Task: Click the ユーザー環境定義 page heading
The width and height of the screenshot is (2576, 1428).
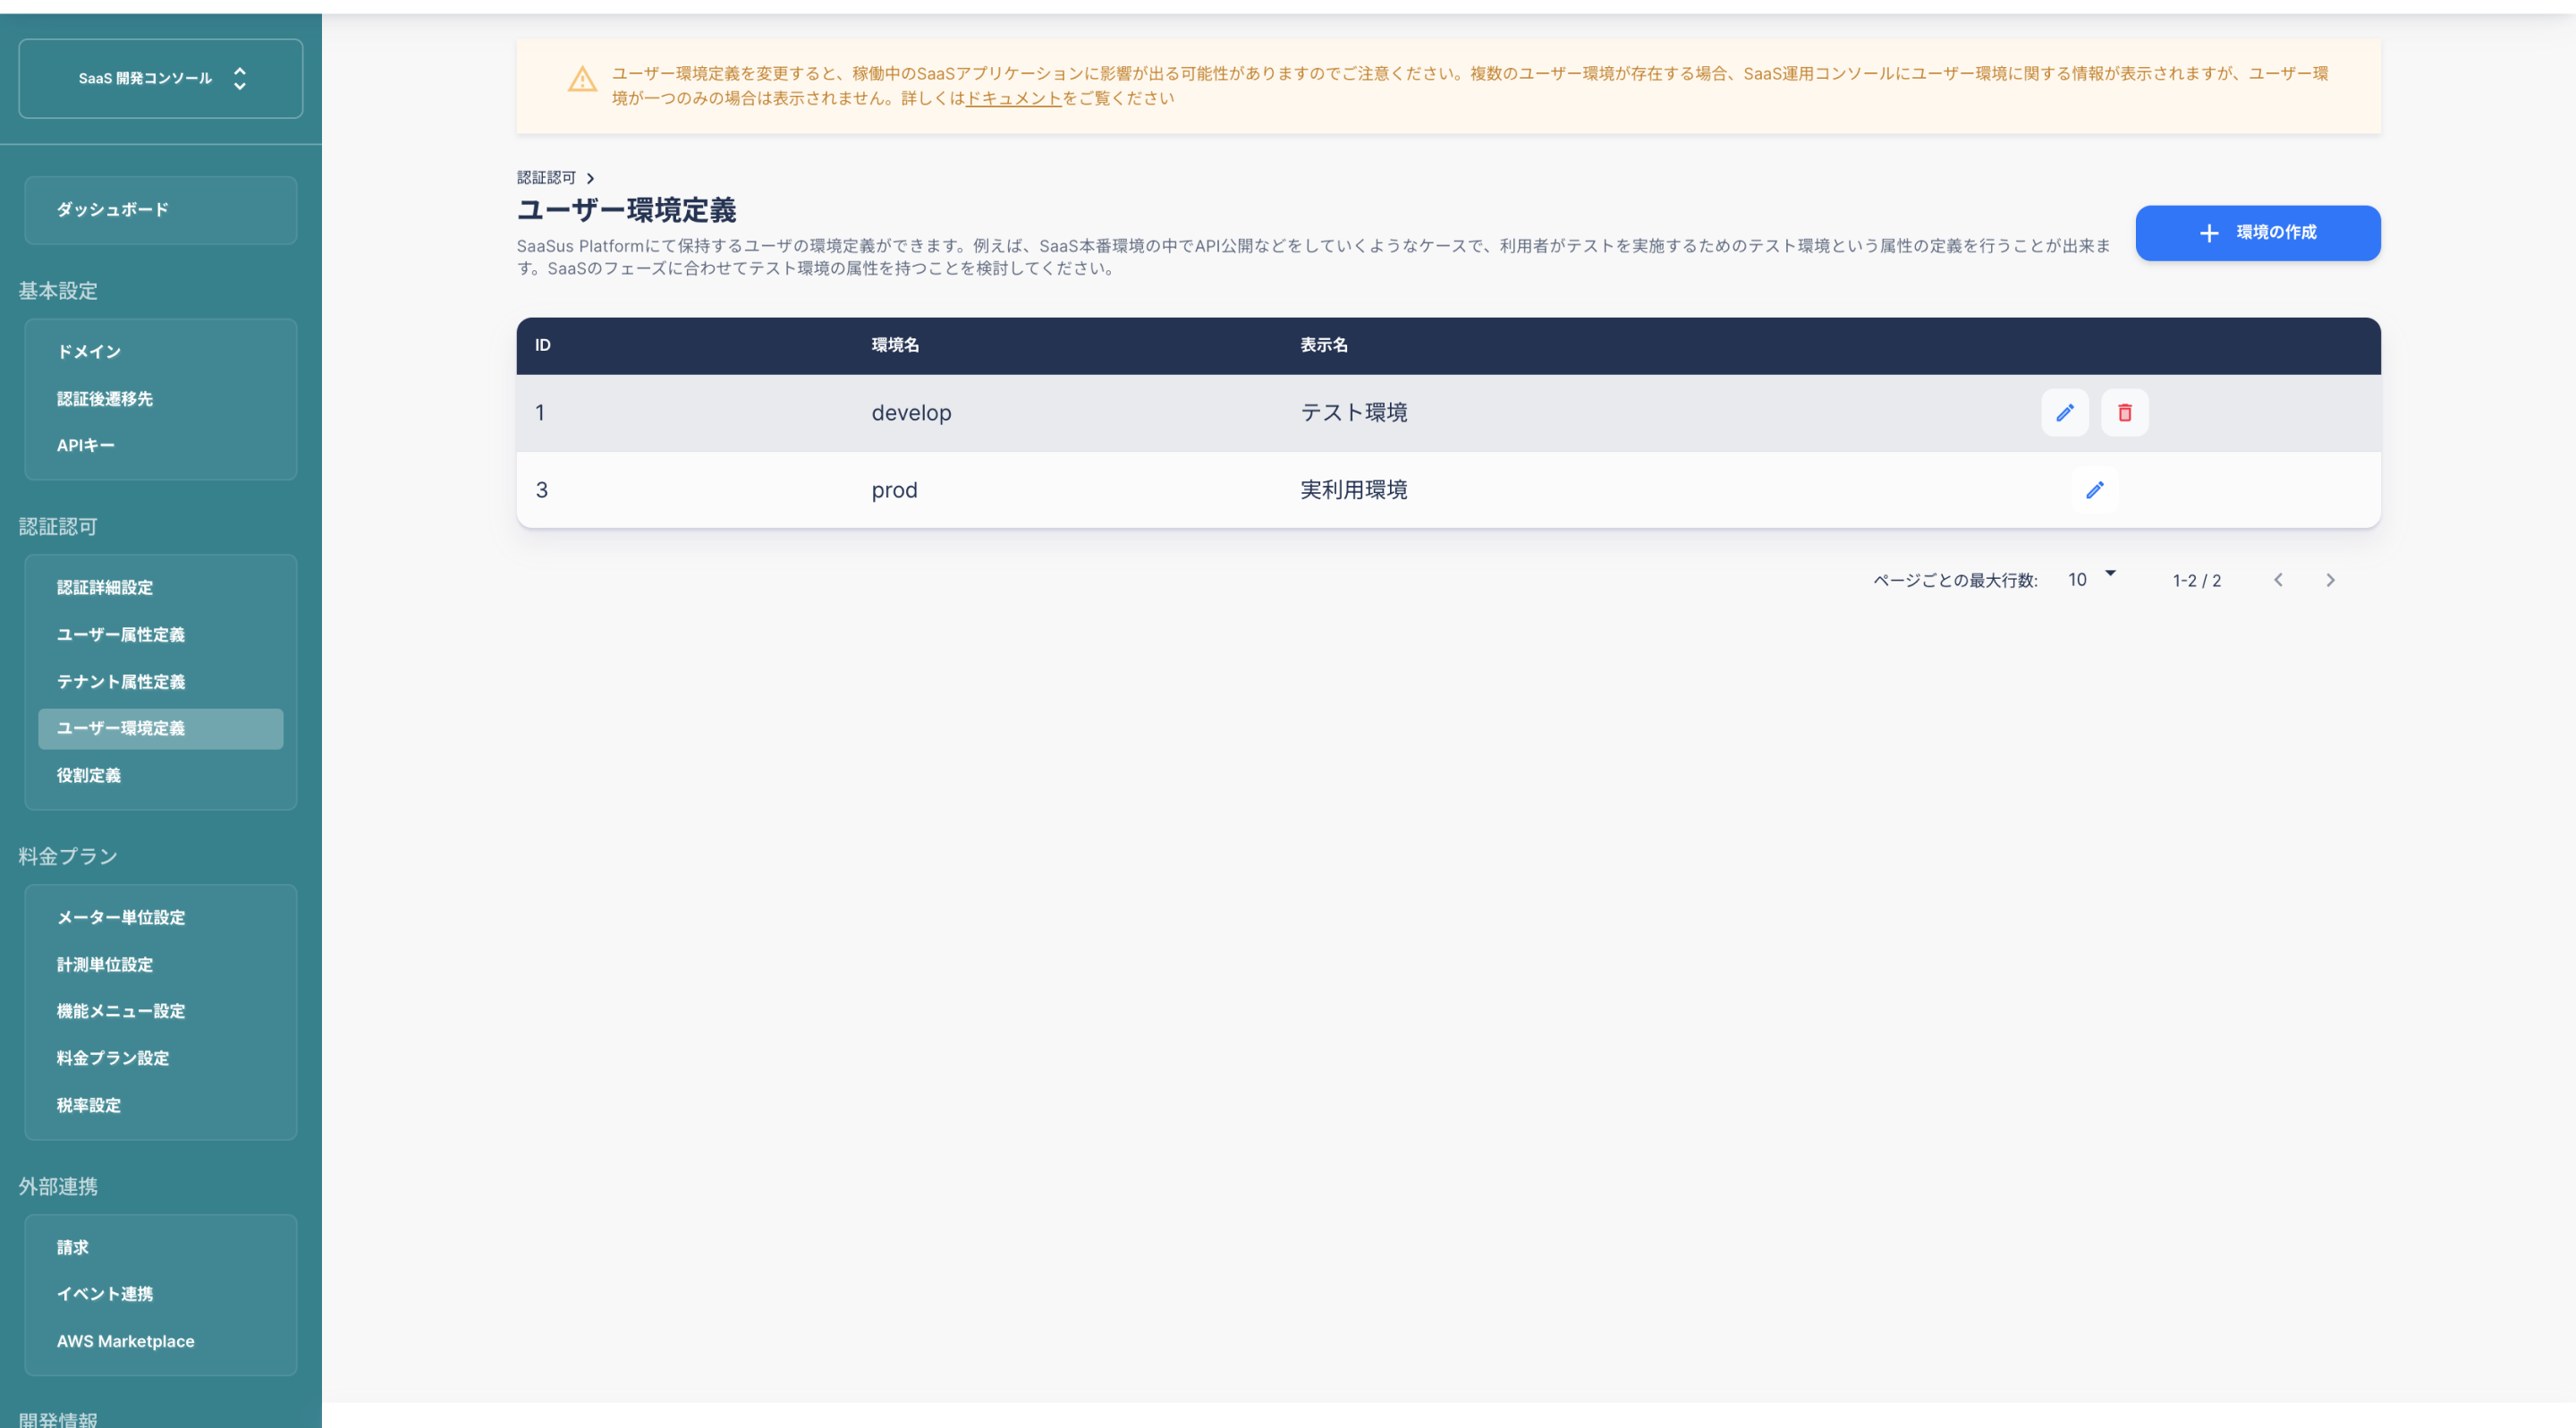Action: [x=626, y=210]
